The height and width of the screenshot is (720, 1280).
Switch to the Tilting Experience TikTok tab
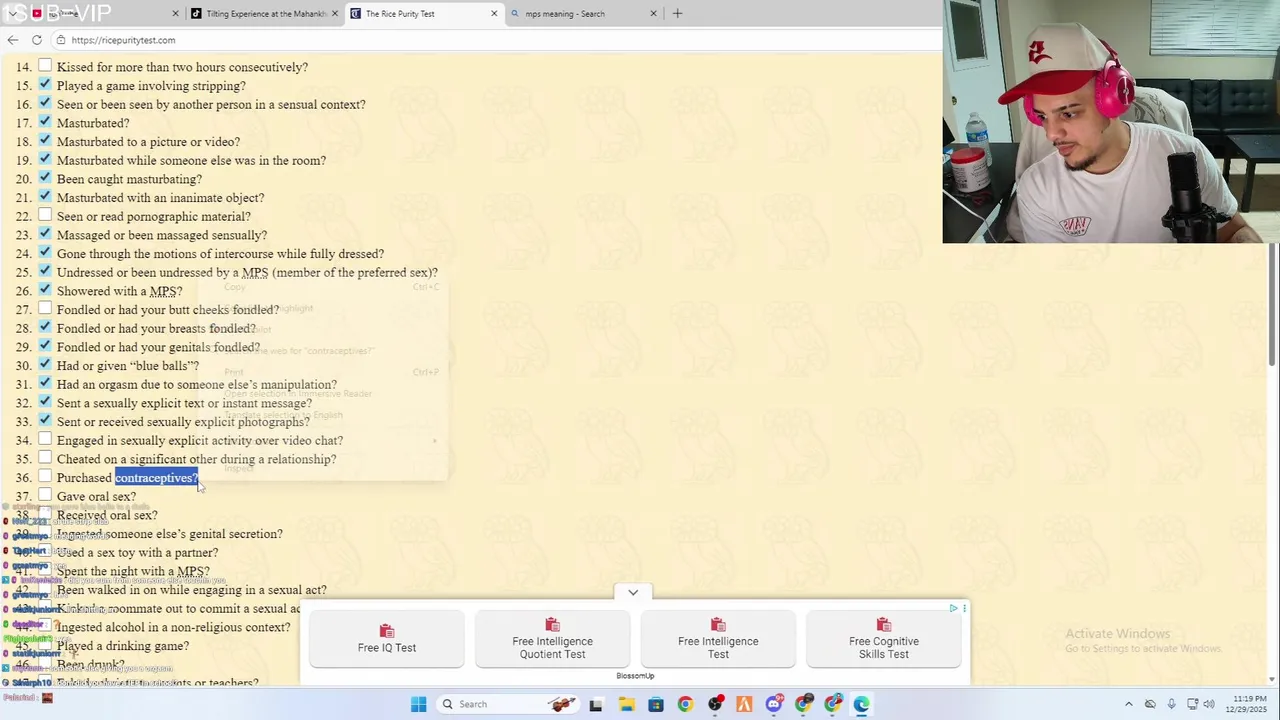(265, 14)
